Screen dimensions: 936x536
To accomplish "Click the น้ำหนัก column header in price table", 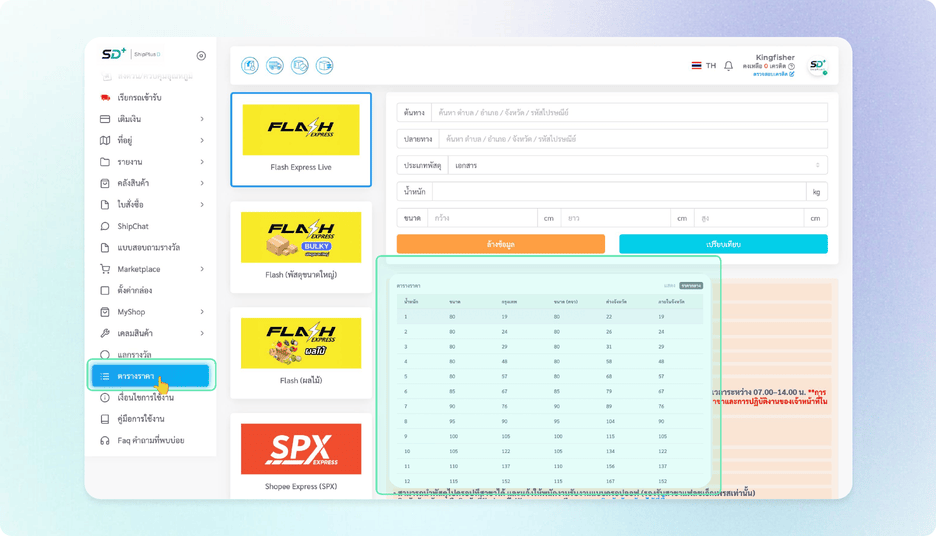I will 411,302.
